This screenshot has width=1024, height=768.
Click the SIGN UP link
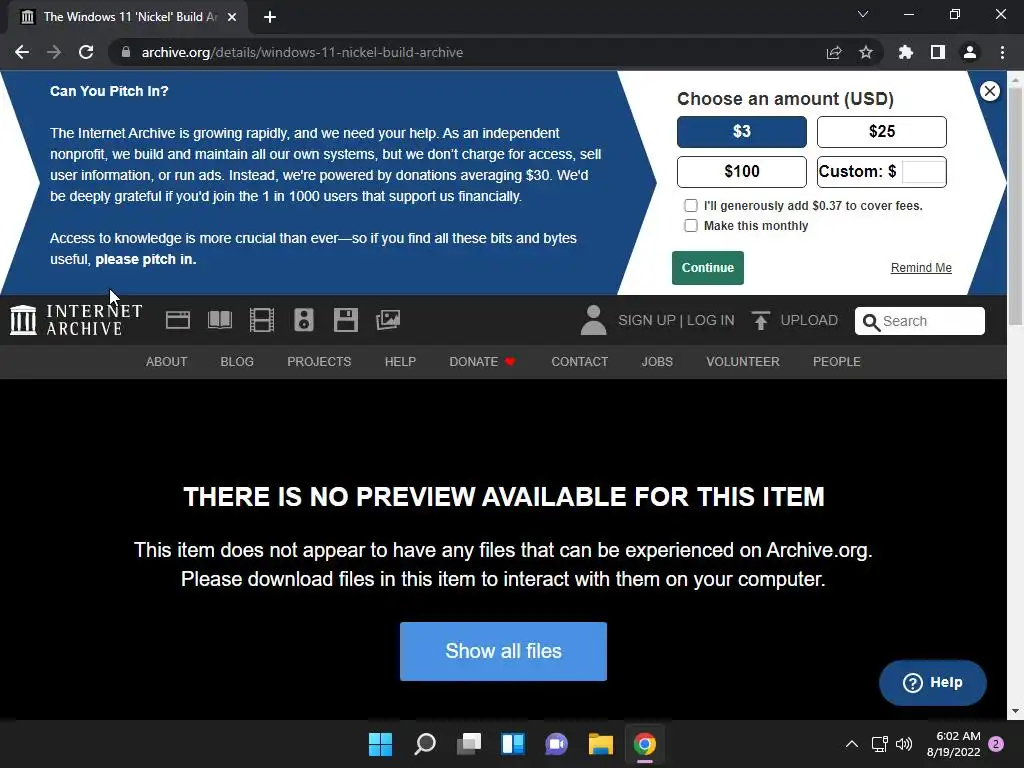[x=647, y=321]
